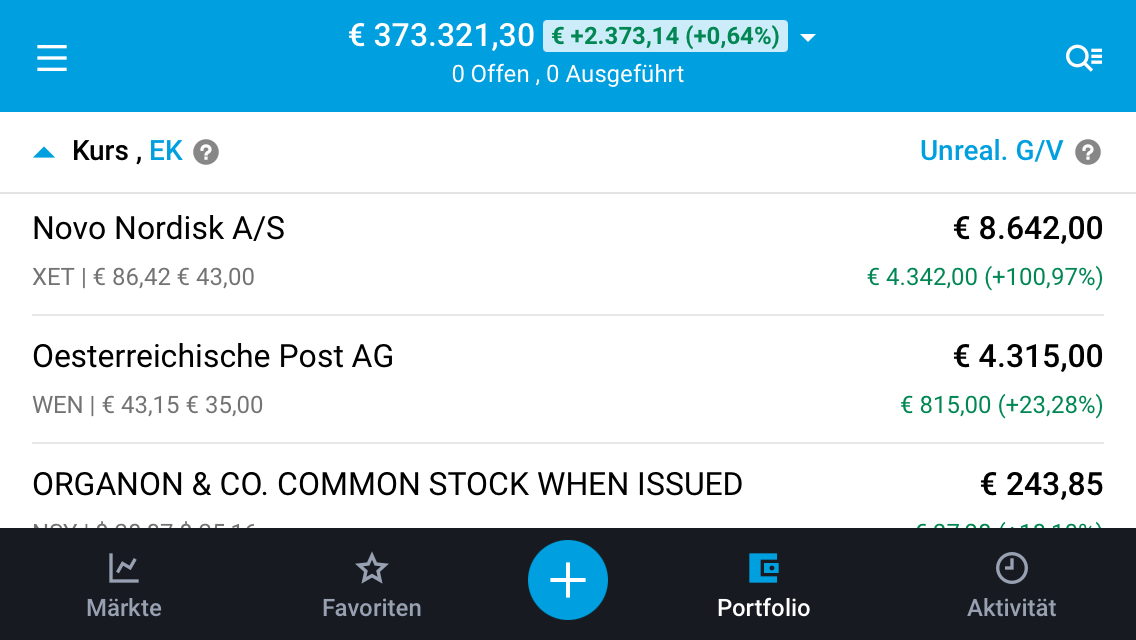The image size is (1136, 640).
Task: Toggle the Unreal. G/V column header
Action: [x=991, y=151]
